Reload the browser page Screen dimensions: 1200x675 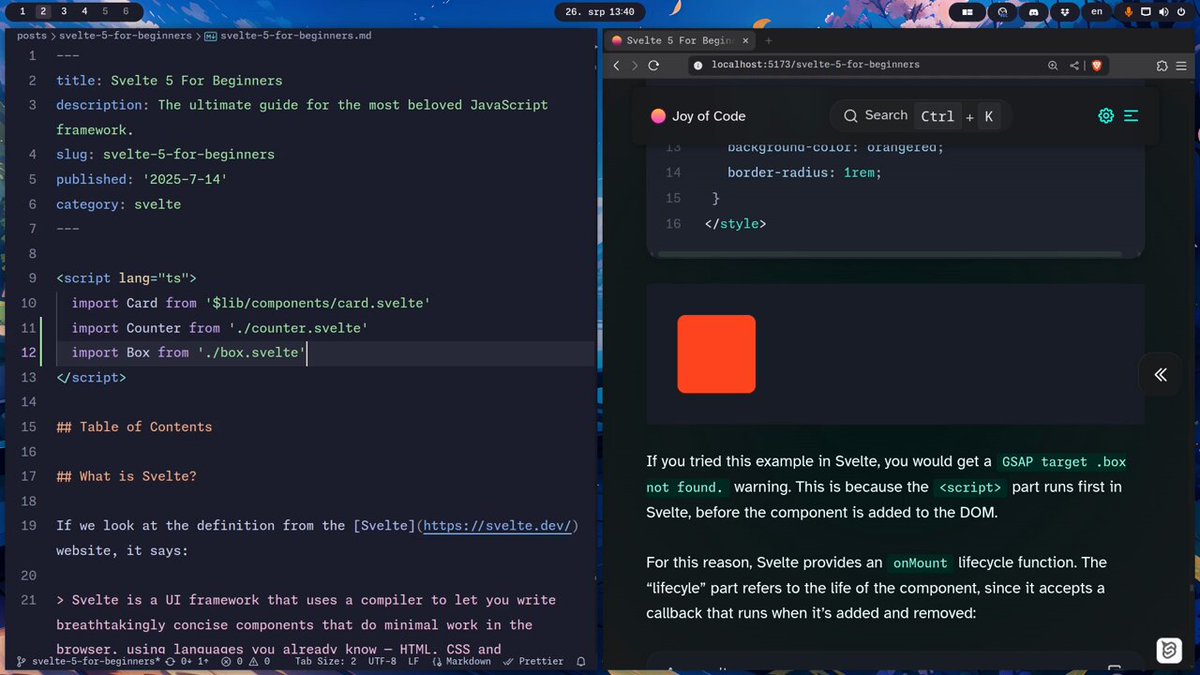pyautogui.click(x=654, y=65)
